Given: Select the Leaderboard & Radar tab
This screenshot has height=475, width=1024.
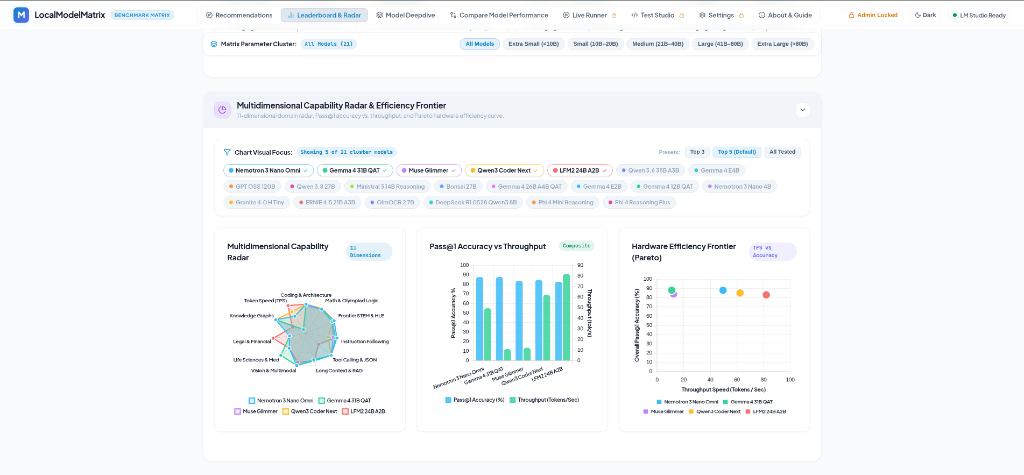Looking at the screenshot, I should (x=325, y=15).
